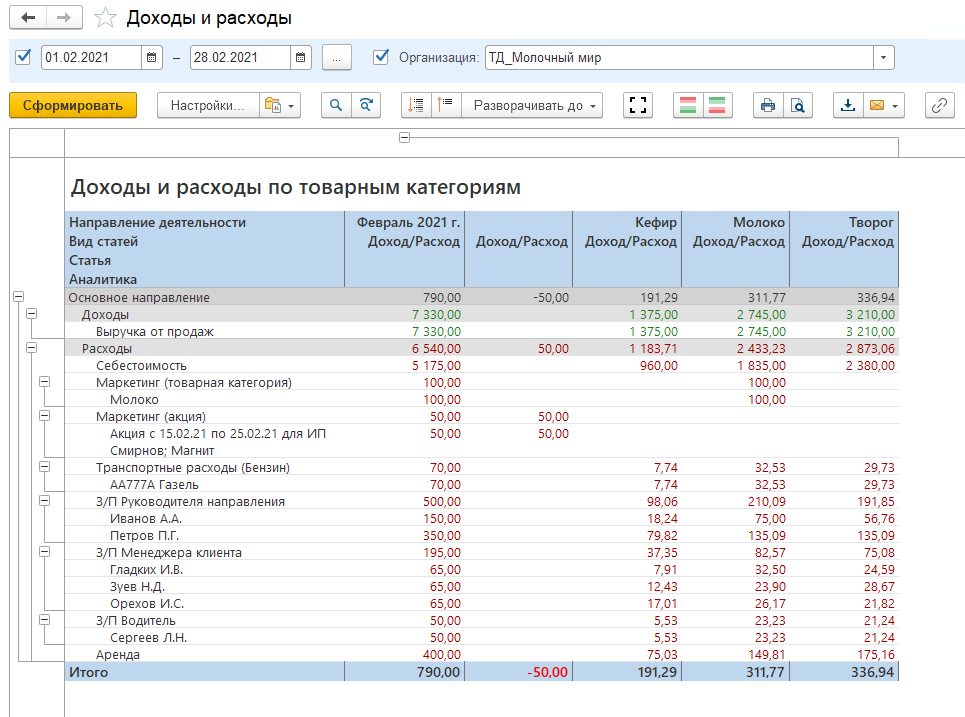Click the back navigation arrow
Viewport: 965px width, 717px height.
pyautogui.click(x=27, y=18)
